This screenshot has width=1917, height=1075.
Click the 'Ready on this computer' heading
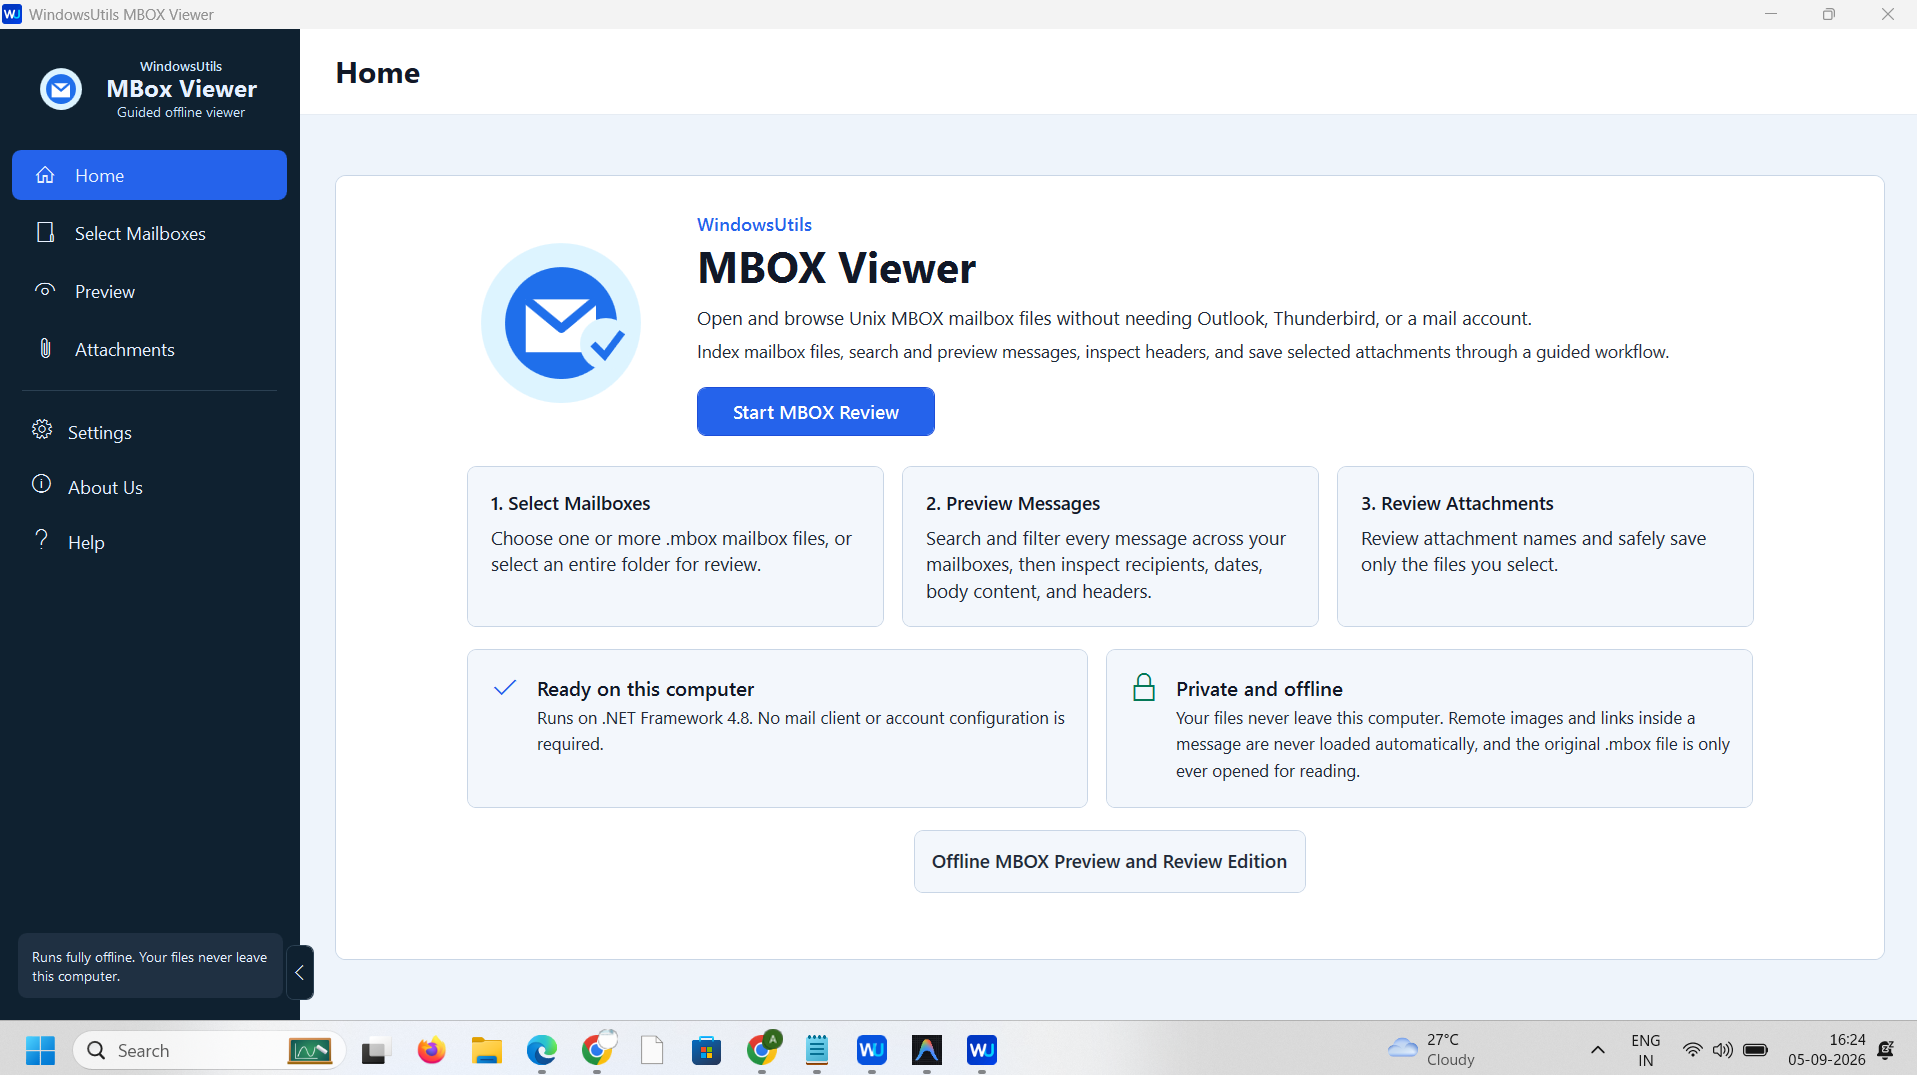tap(645, 689)
